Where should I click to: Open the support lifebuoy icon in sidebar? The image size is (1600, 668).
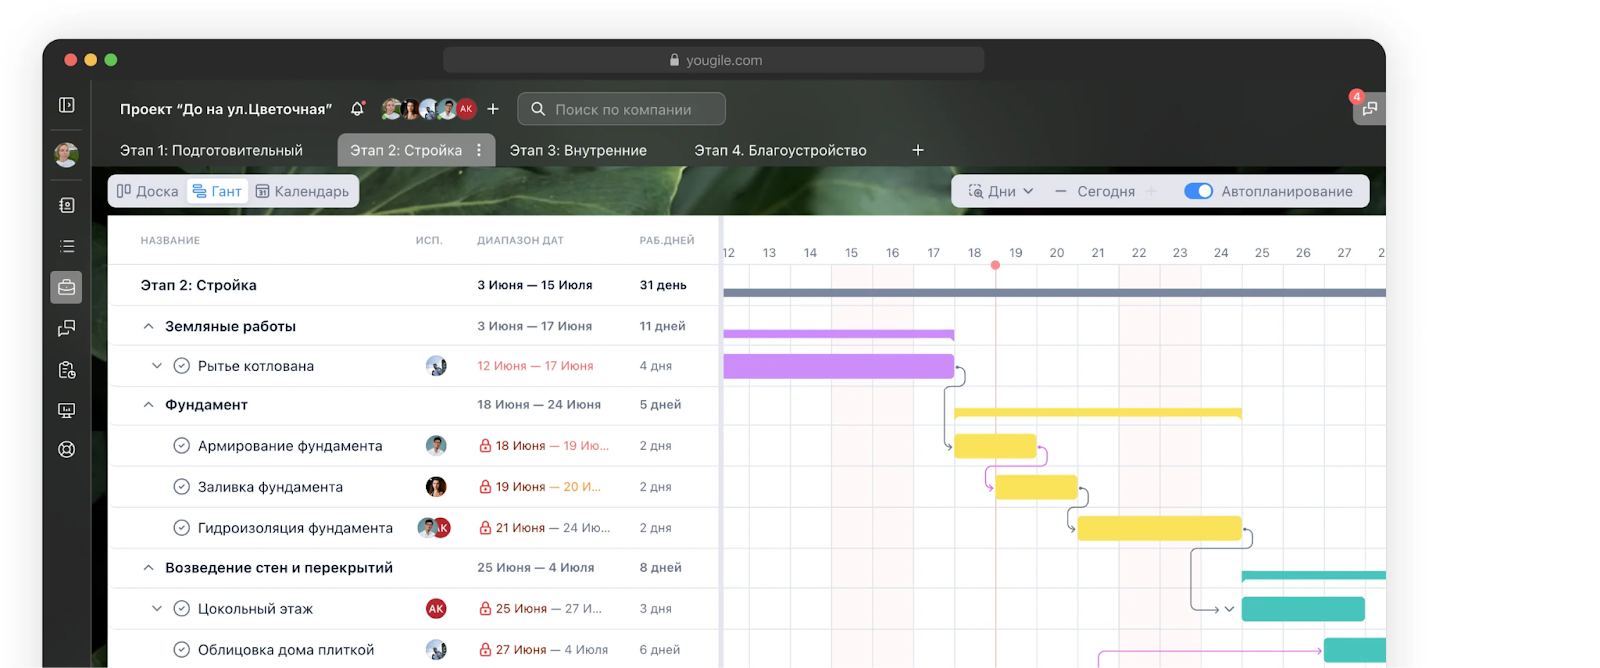point(67,449)
